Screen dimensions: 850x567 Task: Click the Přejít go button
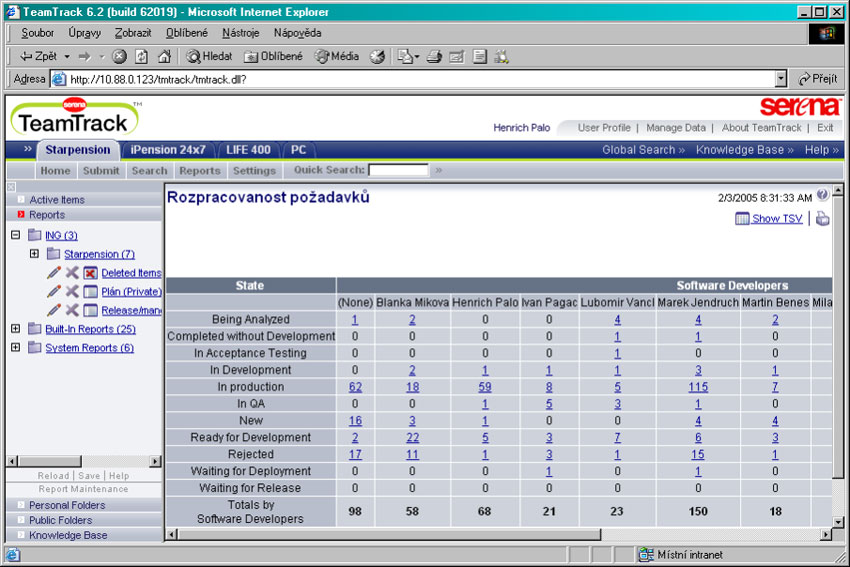coord(818,79)
